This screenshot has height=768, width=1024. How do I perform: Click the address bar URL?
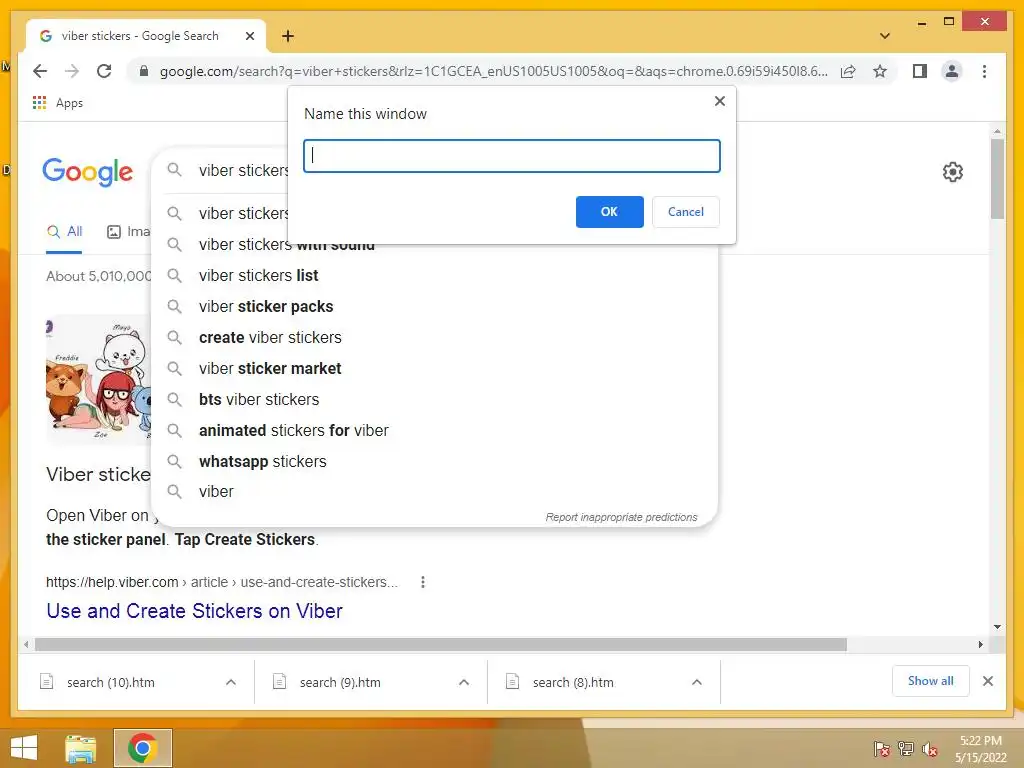click(x=494, y=71)
